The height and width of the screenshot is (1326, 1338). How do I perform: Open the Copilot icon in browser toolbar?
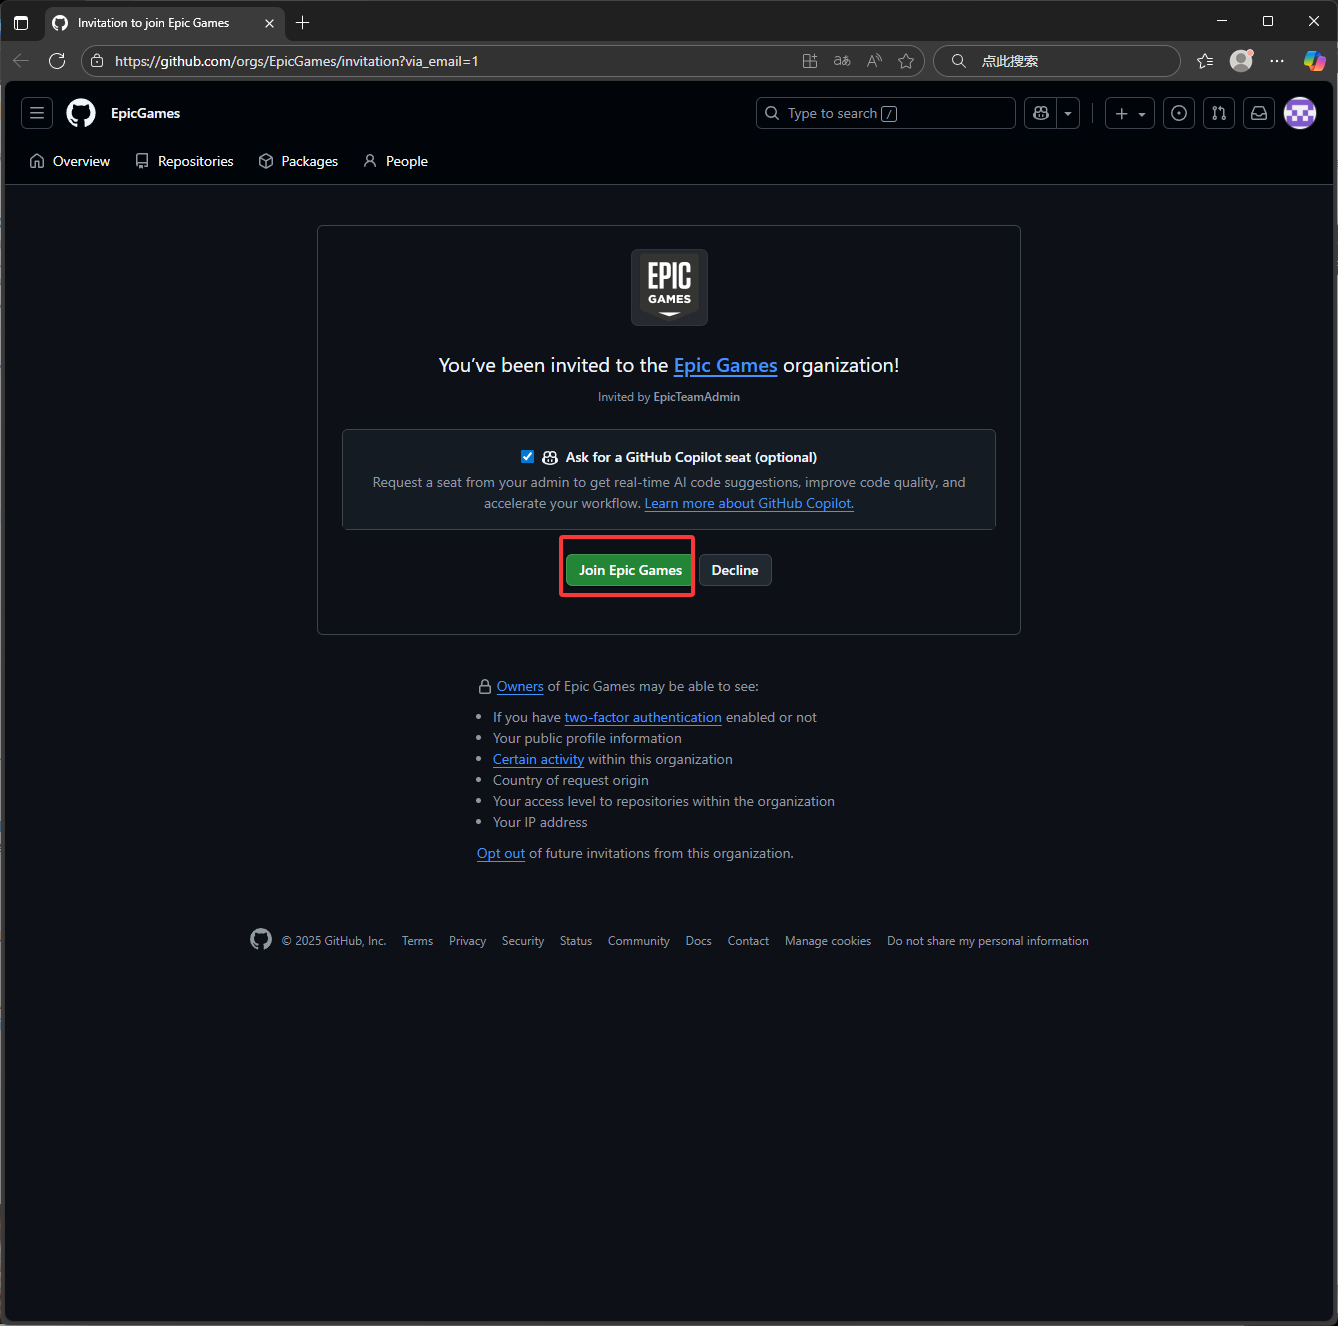click(x=1314, y=61)
